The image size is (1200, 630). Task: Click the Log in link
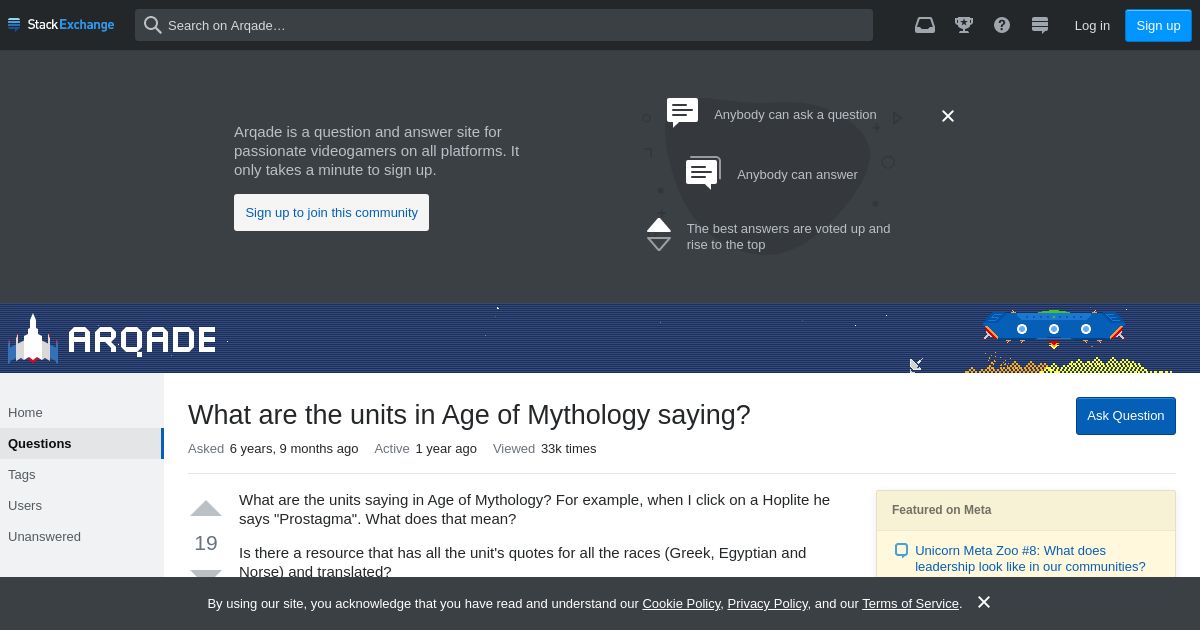[x=1092, y=25]
